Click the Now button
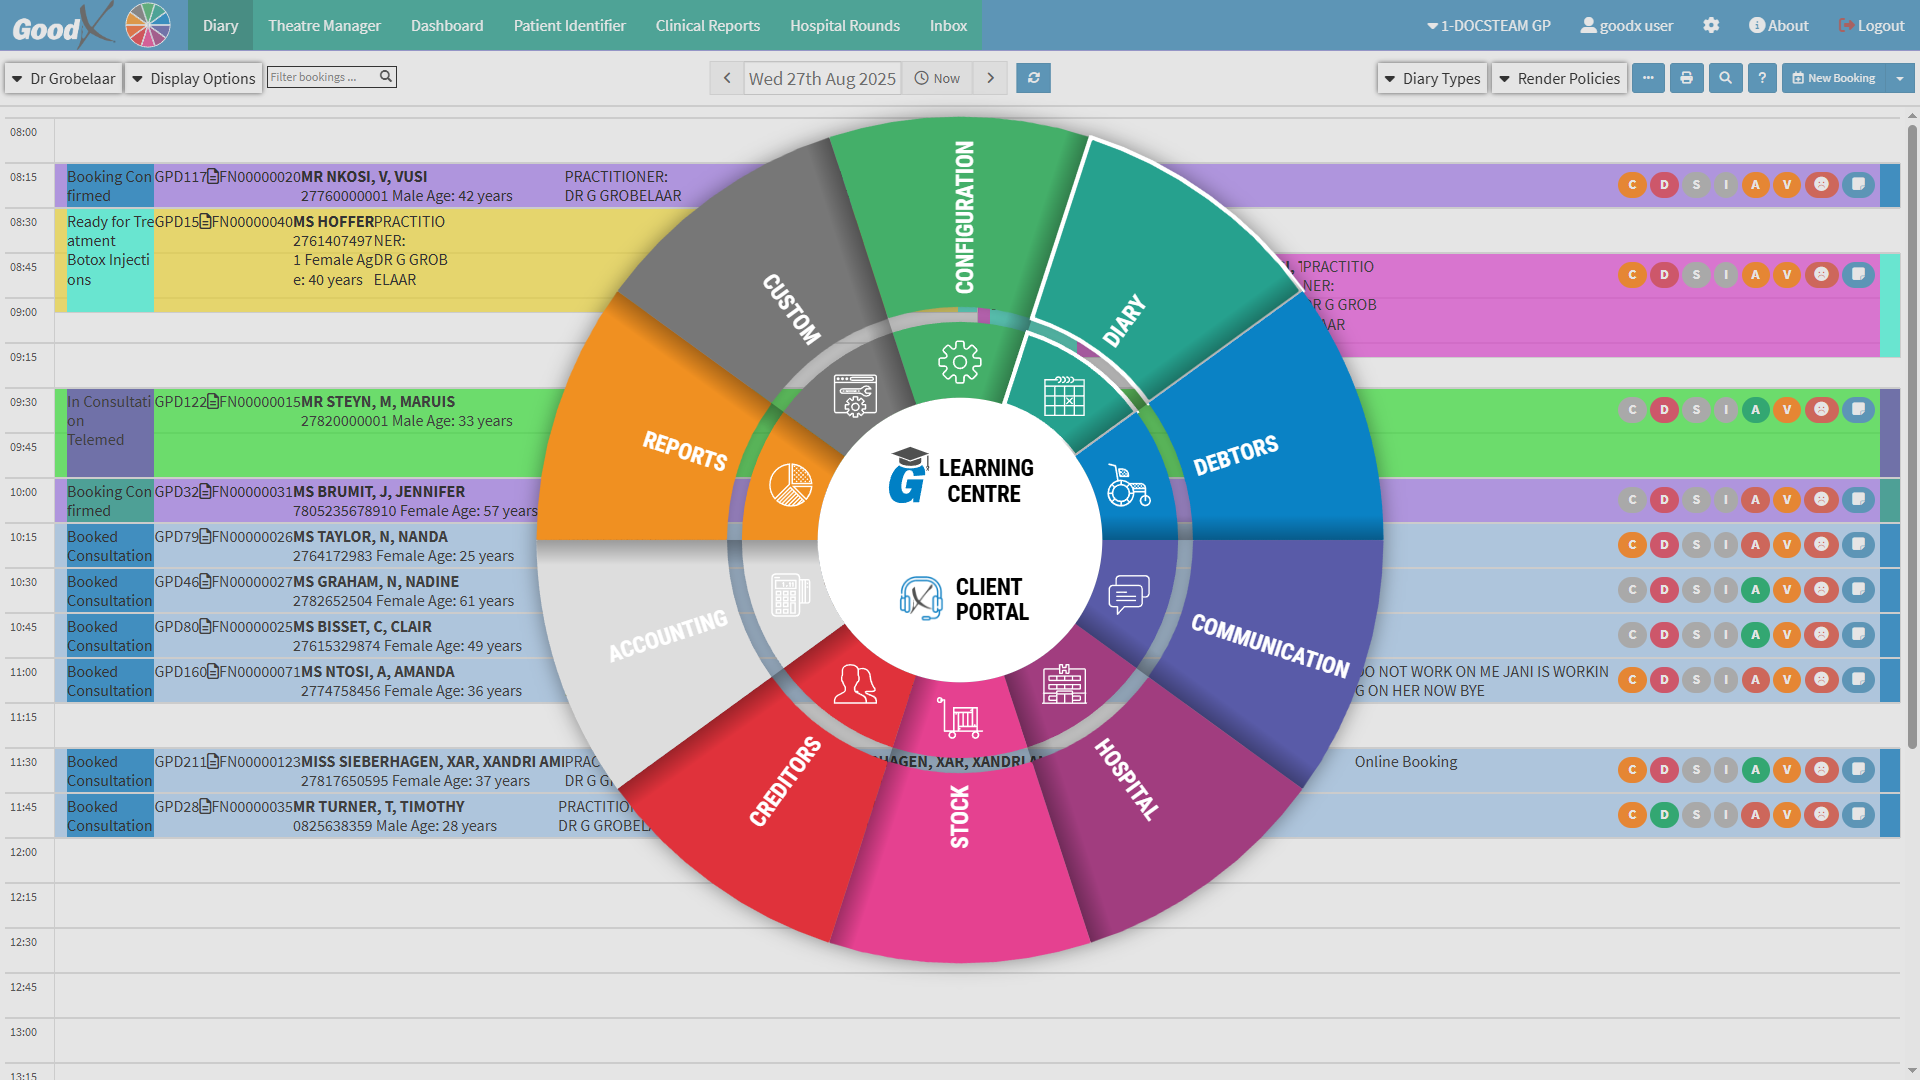This screenshot has height=1080, width=1920. coord(937,78)
